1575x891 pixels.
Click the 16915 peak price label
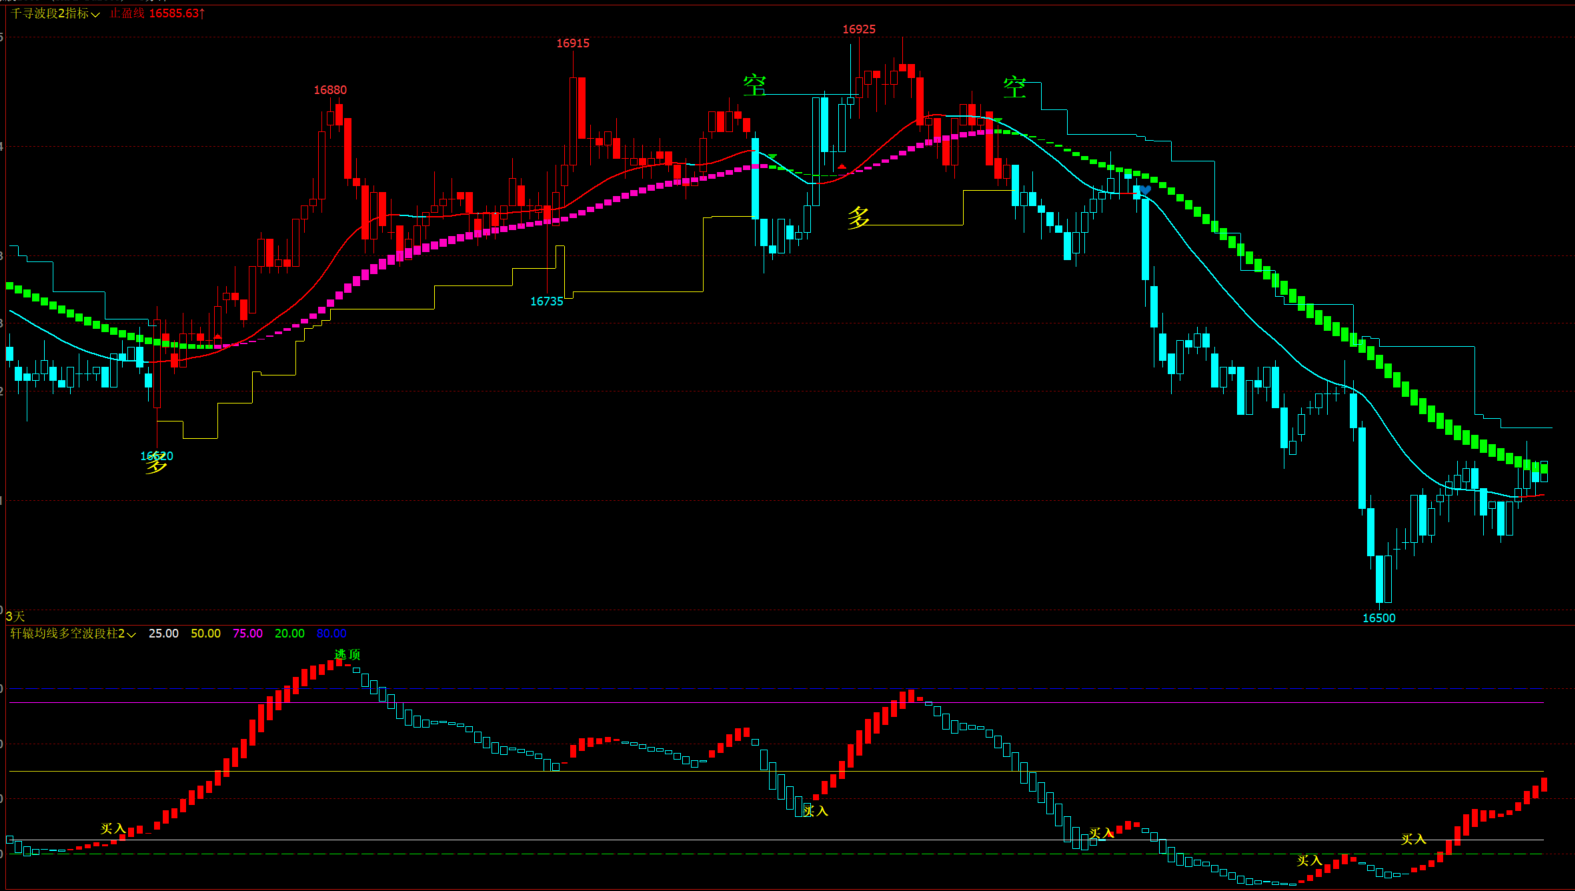tap(572, 43)
